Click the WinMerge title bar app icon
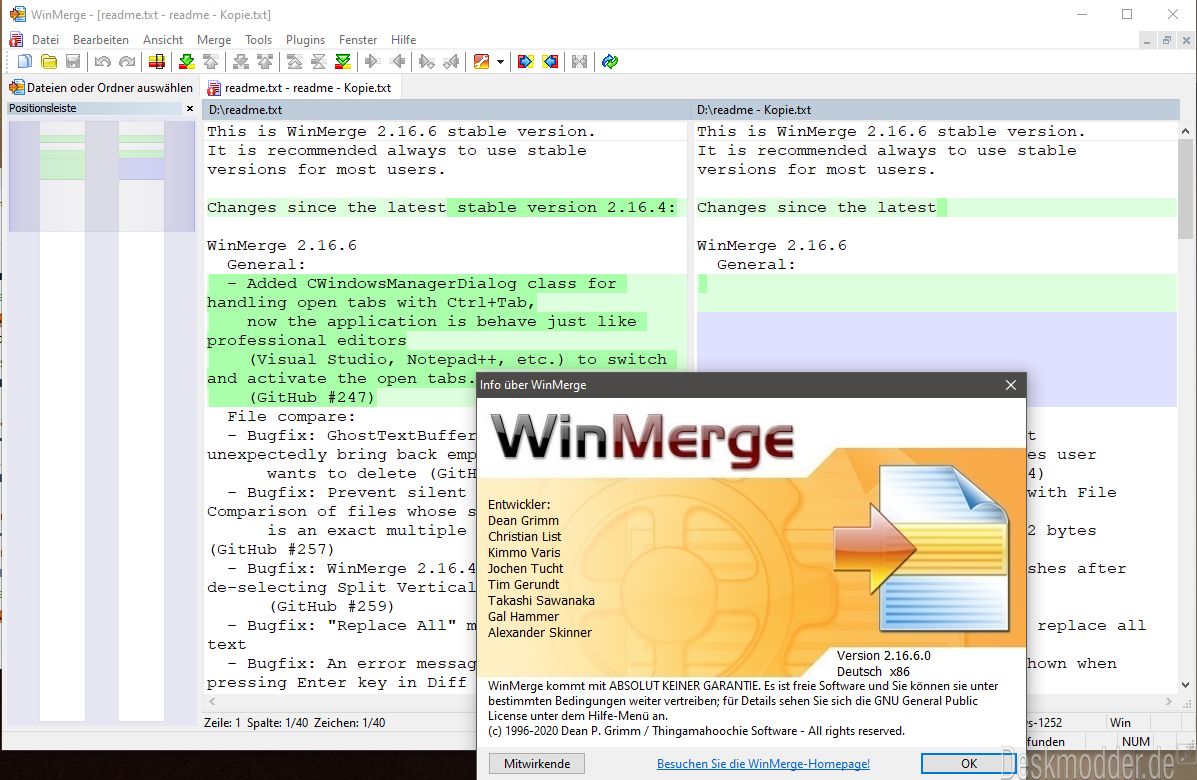 [x=17, y=14]
